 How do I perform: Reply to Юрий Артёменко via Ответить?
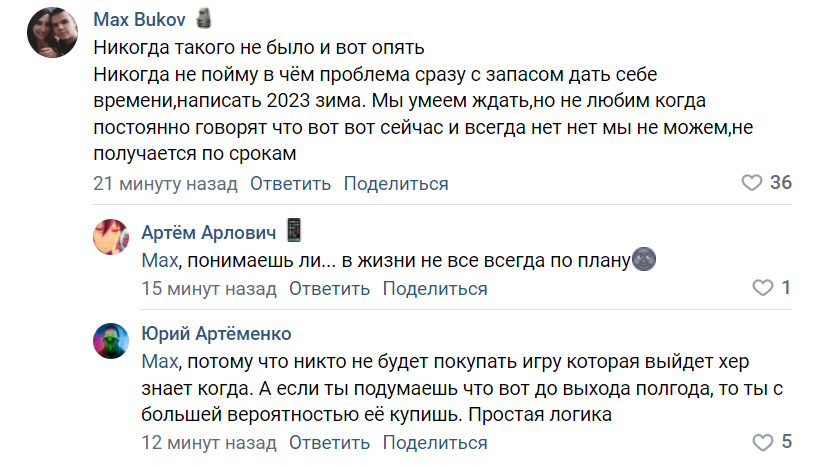(x=329, y=443)
